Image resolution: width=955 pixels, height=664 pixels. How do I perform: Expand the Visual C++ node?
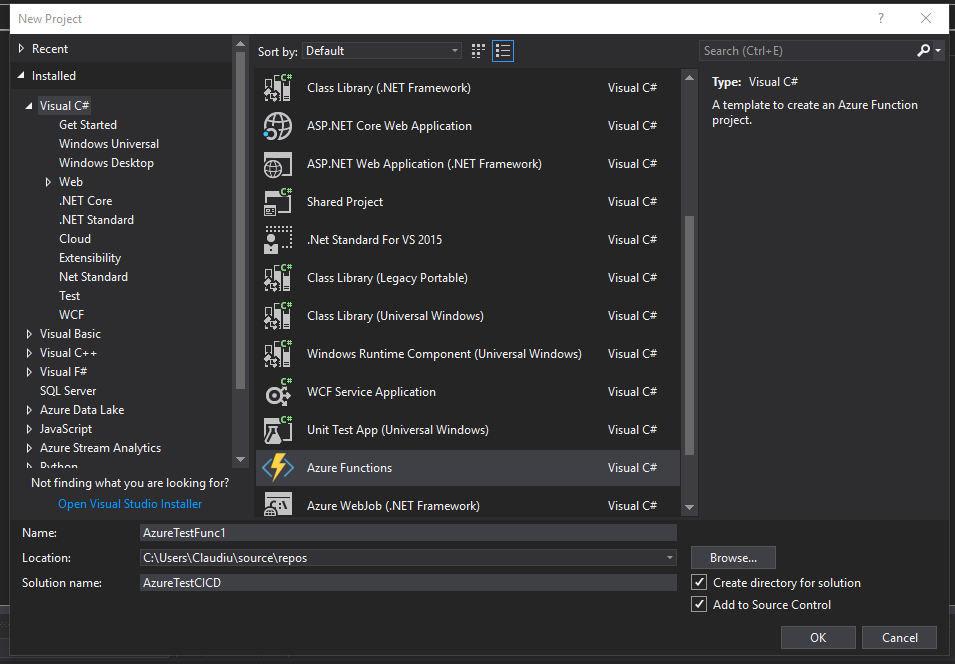(x=29, y=353)
